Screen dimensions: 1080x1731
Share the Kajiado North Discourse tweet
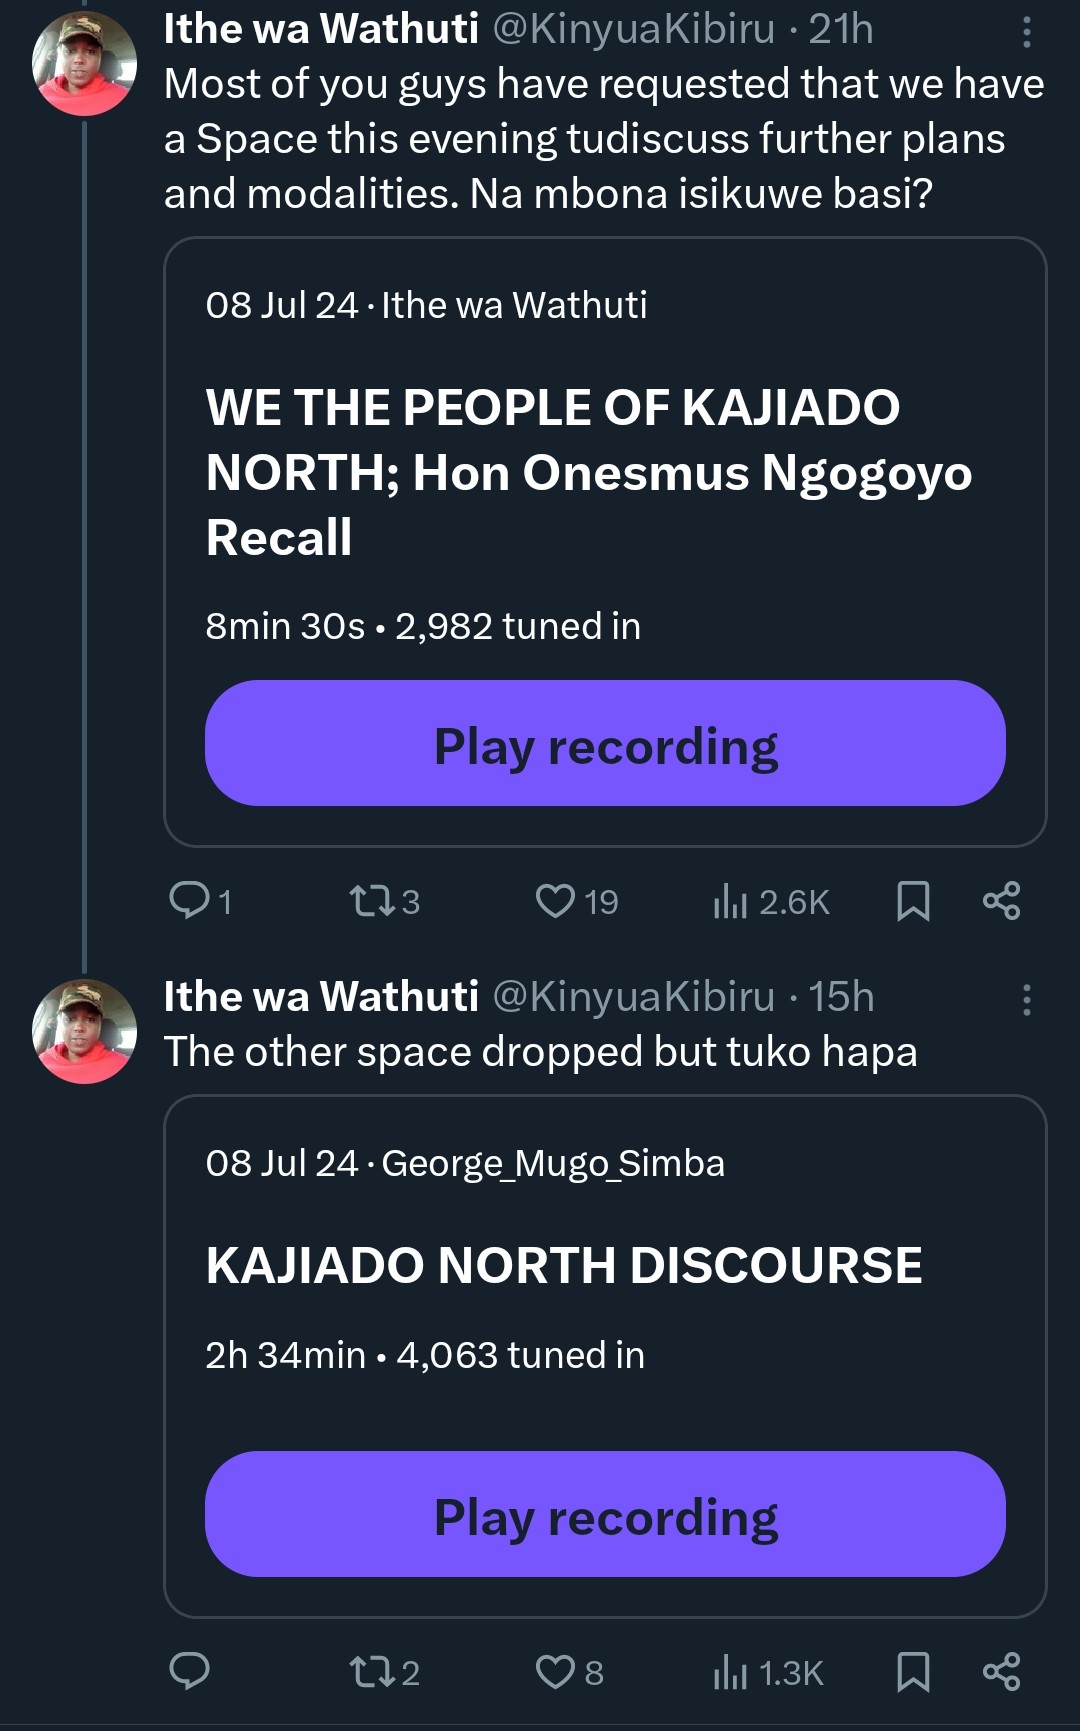click(1001, 1671)
